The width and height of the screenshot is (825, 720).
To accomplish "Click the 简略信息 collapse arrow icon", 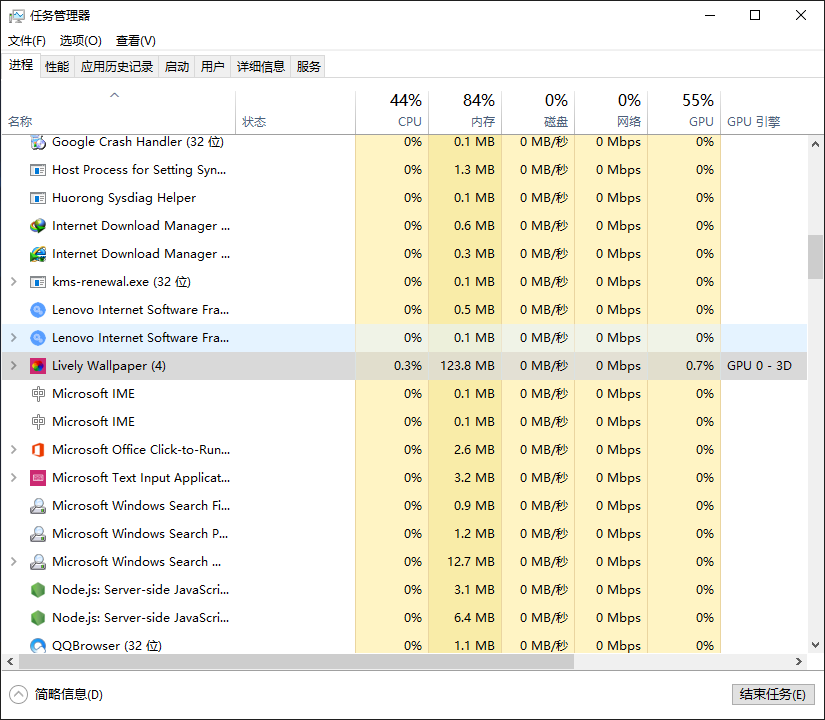I will click(x=18, y=695).
